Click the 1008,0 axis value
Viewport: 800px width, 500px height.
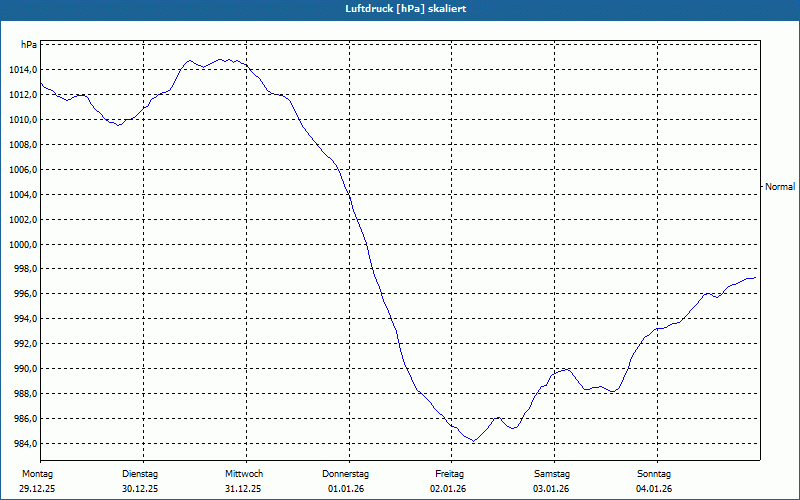coord(23,144)
